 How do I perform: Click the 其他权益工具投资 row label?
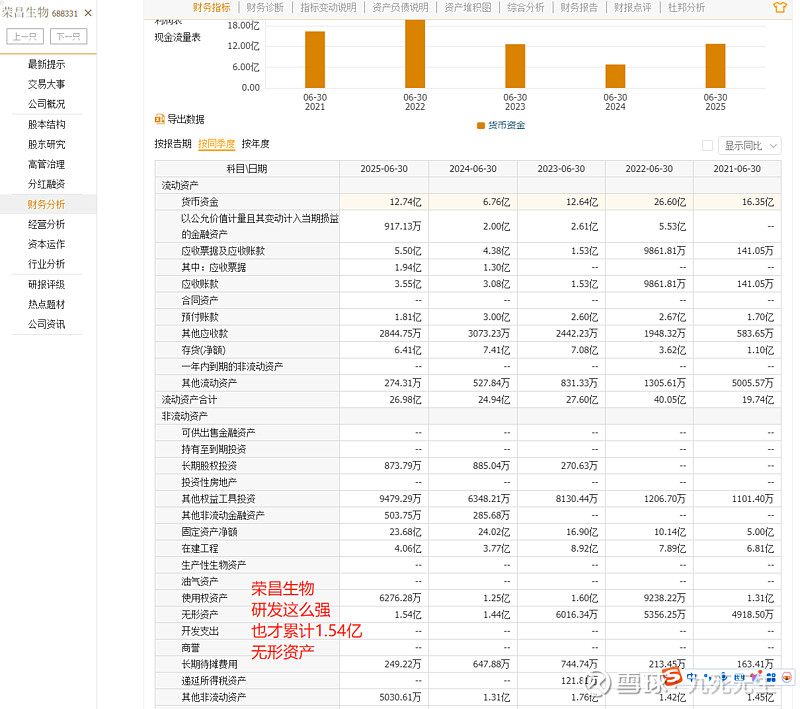[218, 499]
